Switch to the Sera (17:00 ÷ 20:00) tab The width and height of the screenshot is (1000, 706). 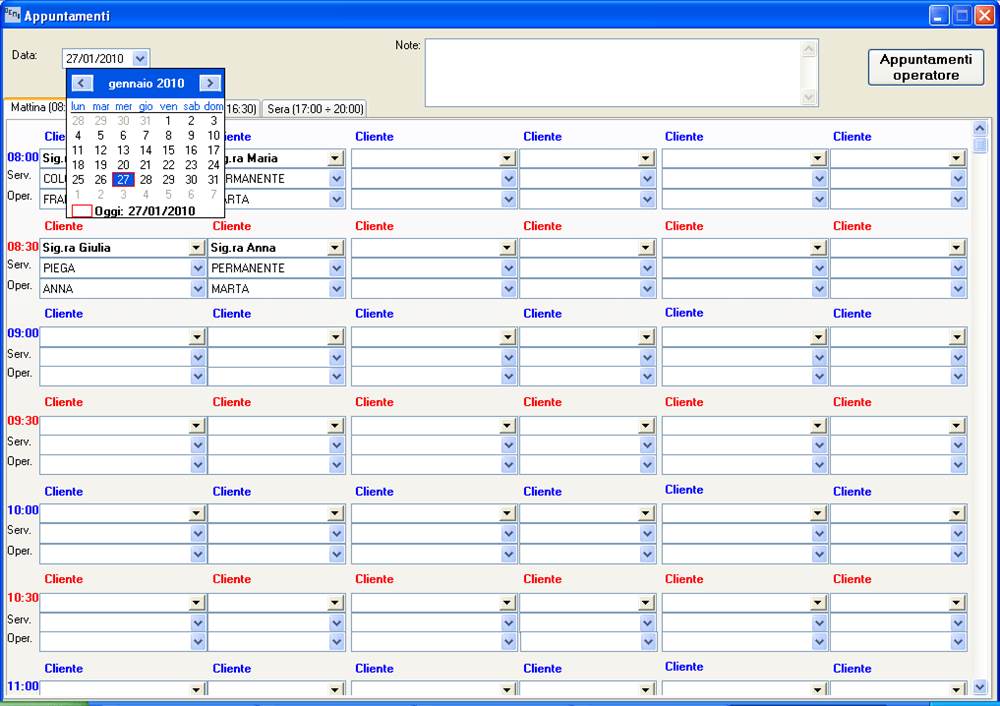point(315,109)
